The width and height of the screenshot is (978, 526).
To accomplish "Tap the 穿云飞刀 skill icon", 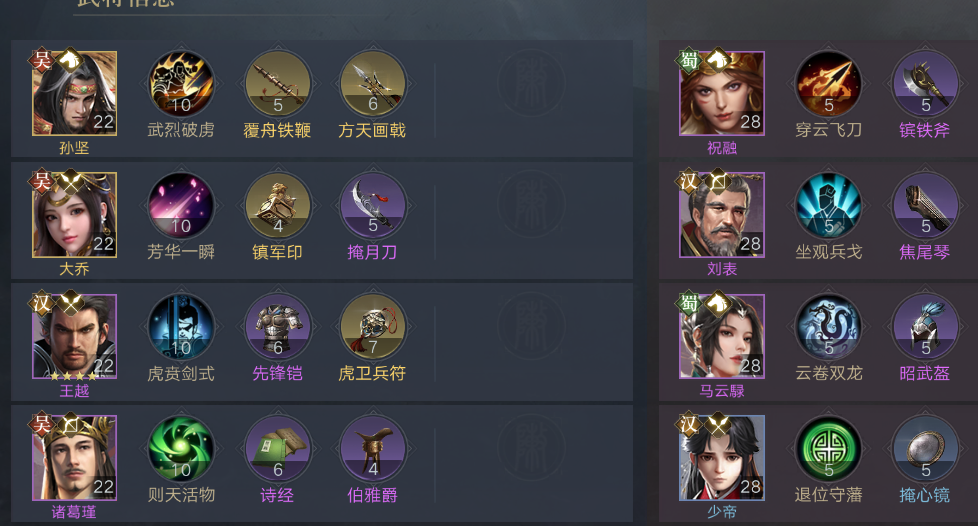I will pyautogui.click(x=828, y=84).
